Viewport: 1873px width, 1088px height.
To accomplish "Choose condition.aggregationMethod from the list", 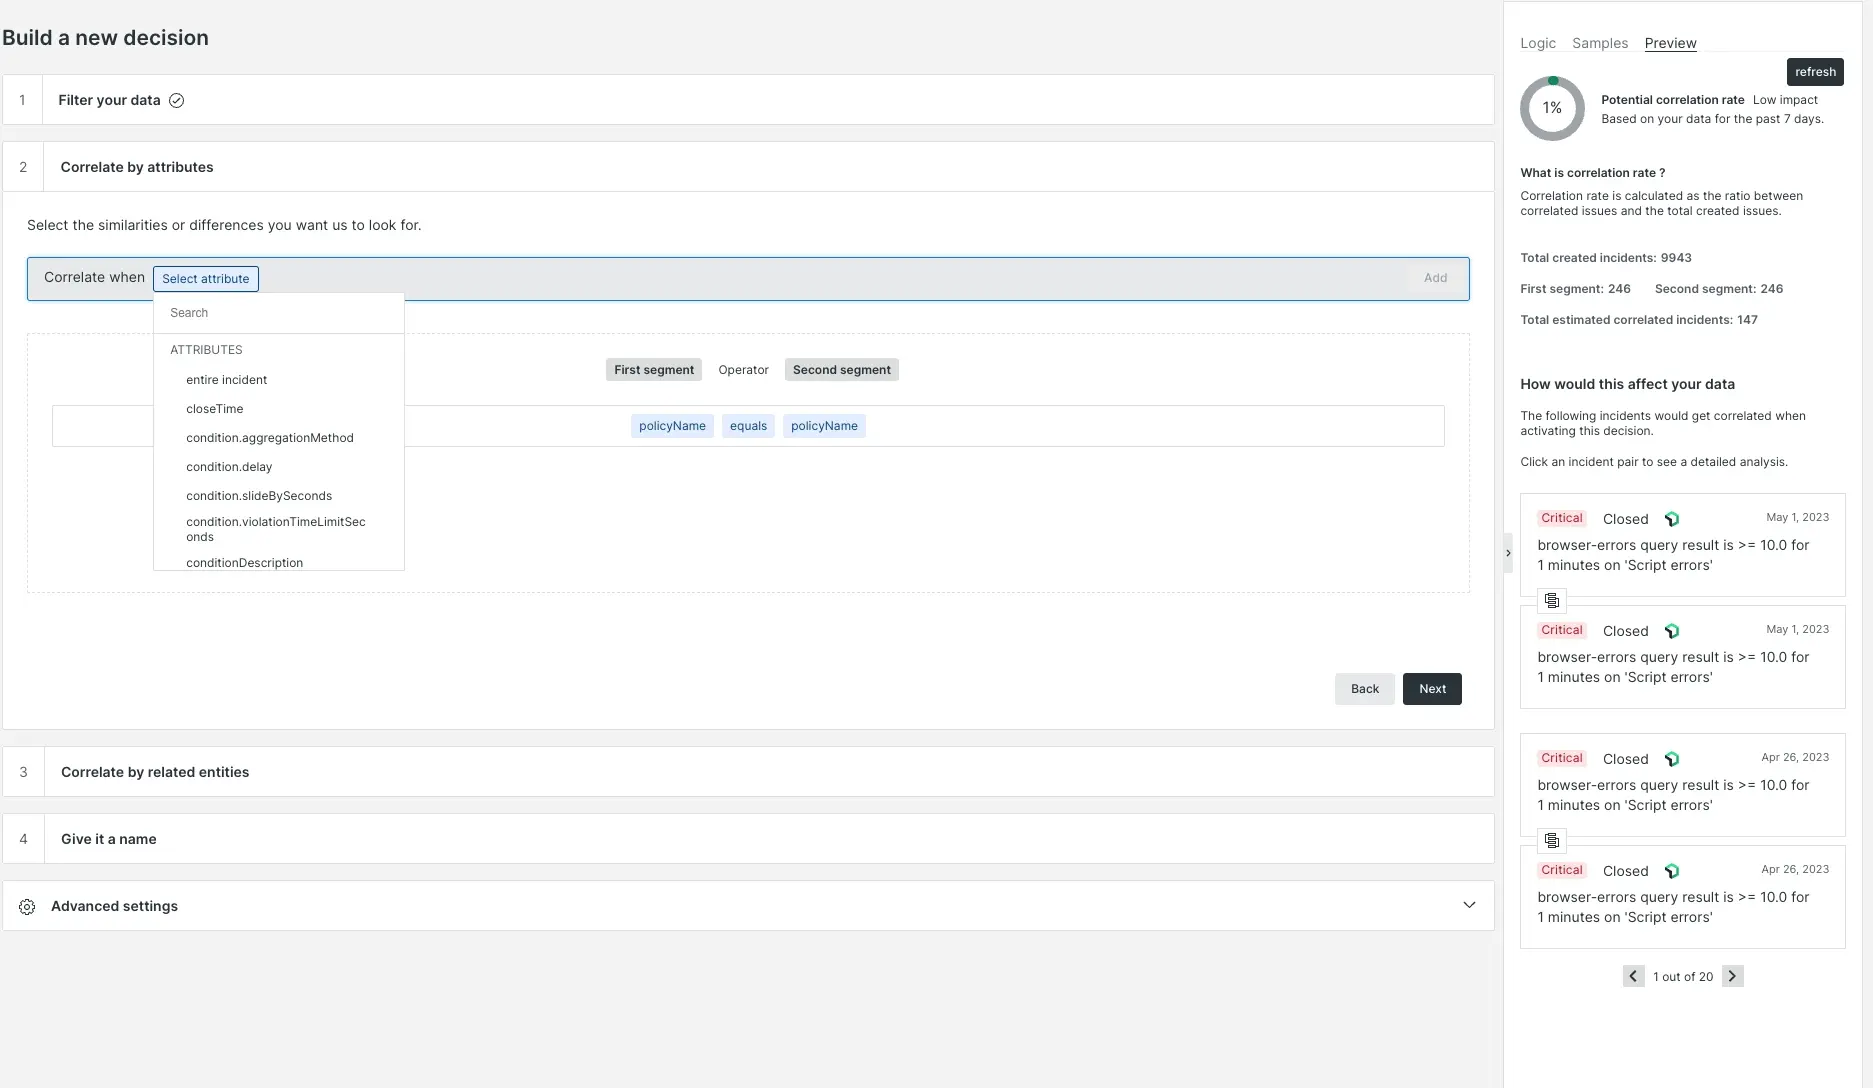I will coord(270,438).
